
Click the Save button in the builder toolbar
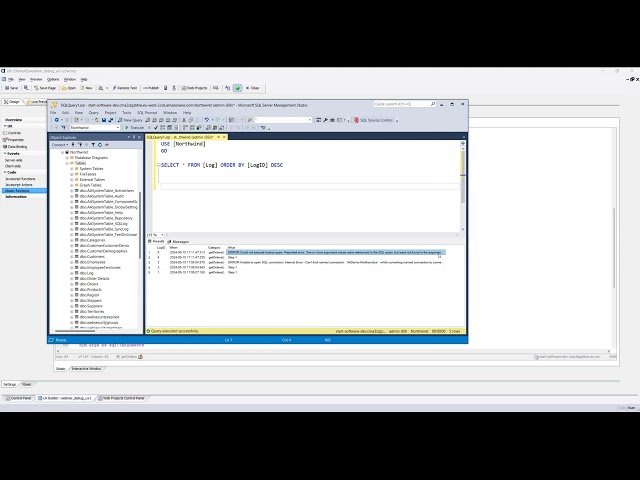(x=11, y=88)
